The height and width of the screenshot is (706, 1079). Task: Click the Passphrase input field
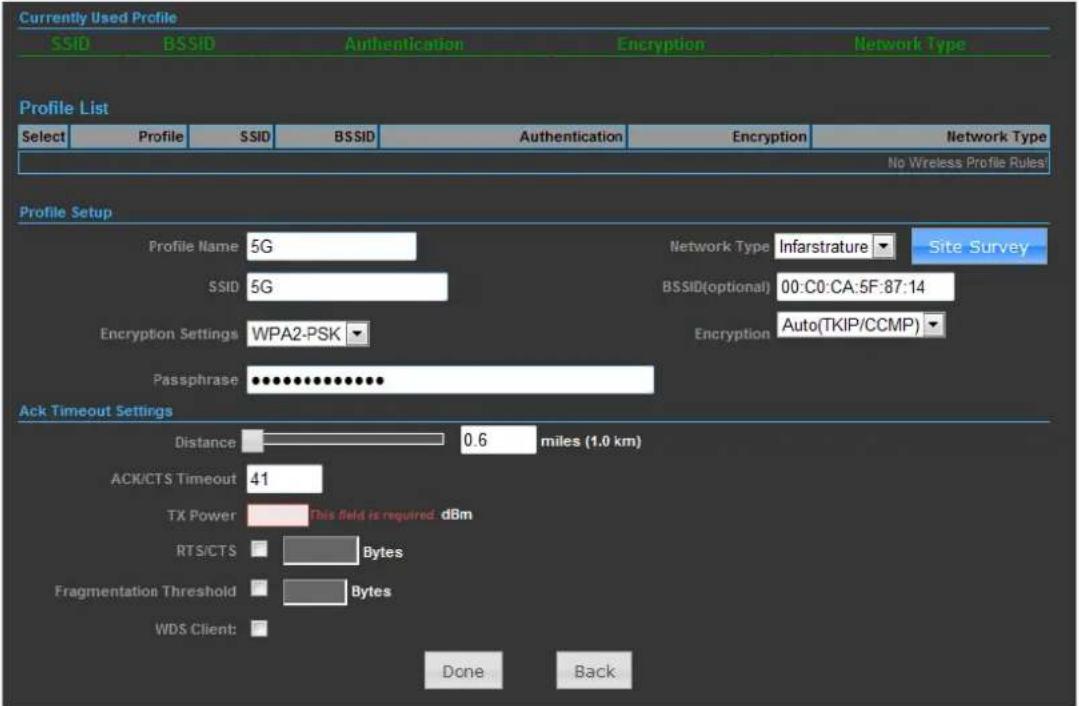451,380
